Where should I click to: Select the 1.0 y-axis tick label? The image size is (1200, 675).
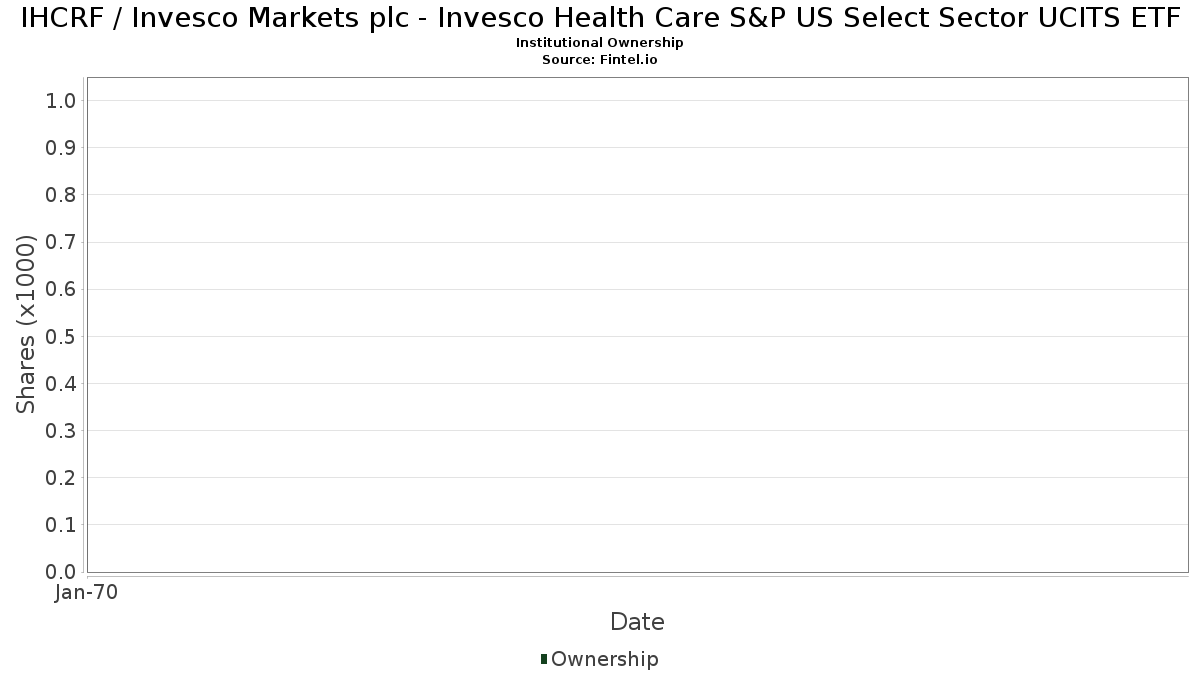pos(61,100)
